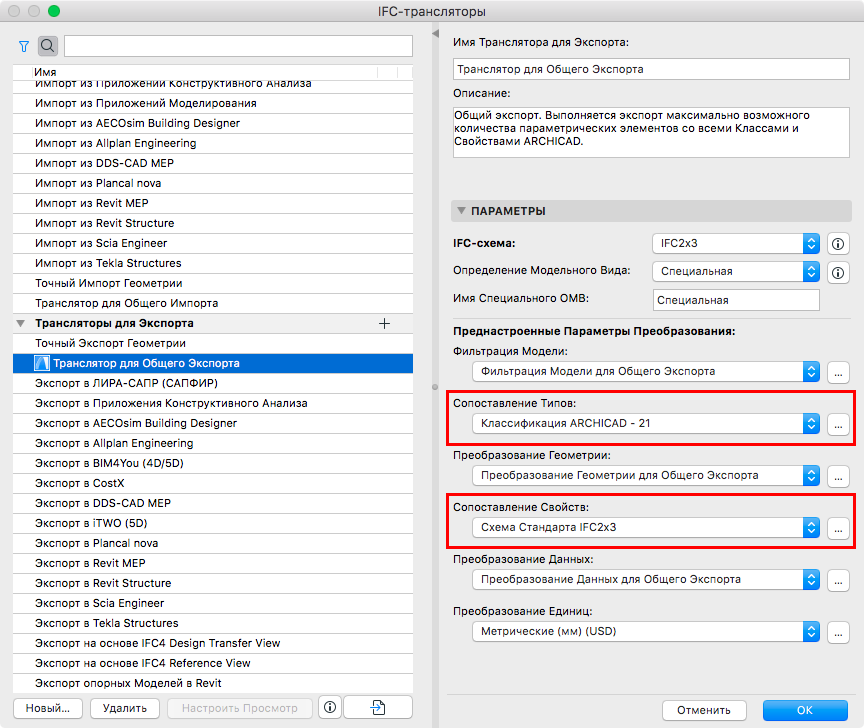The image size is (864, 728).
Task: Select Точный Экспорт Геометрии translator
Action: click(213, 343)
